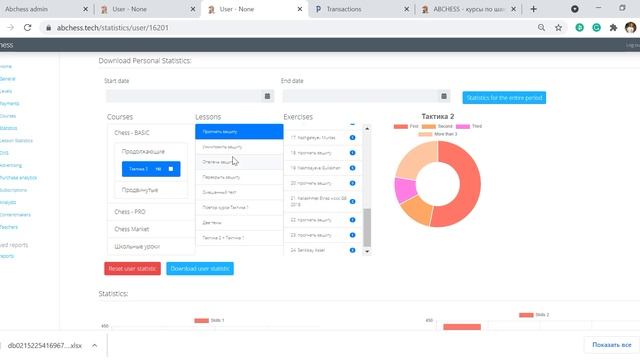
Task: Toggle Third series in chart legend
Action: tap(469, 127)
